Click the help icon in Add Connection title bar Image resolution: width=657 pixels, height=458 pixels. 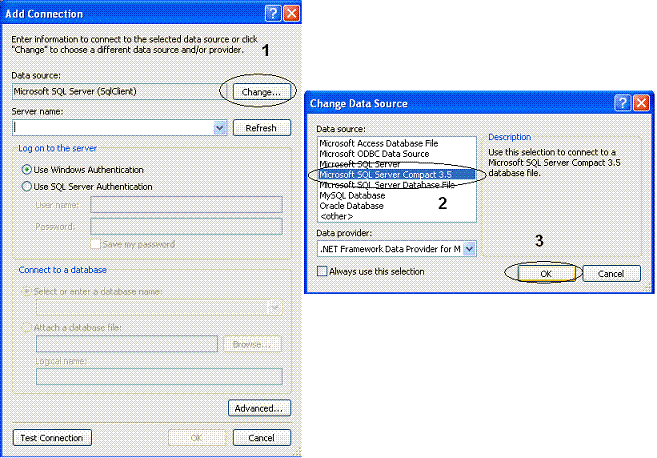click(272, 13)
